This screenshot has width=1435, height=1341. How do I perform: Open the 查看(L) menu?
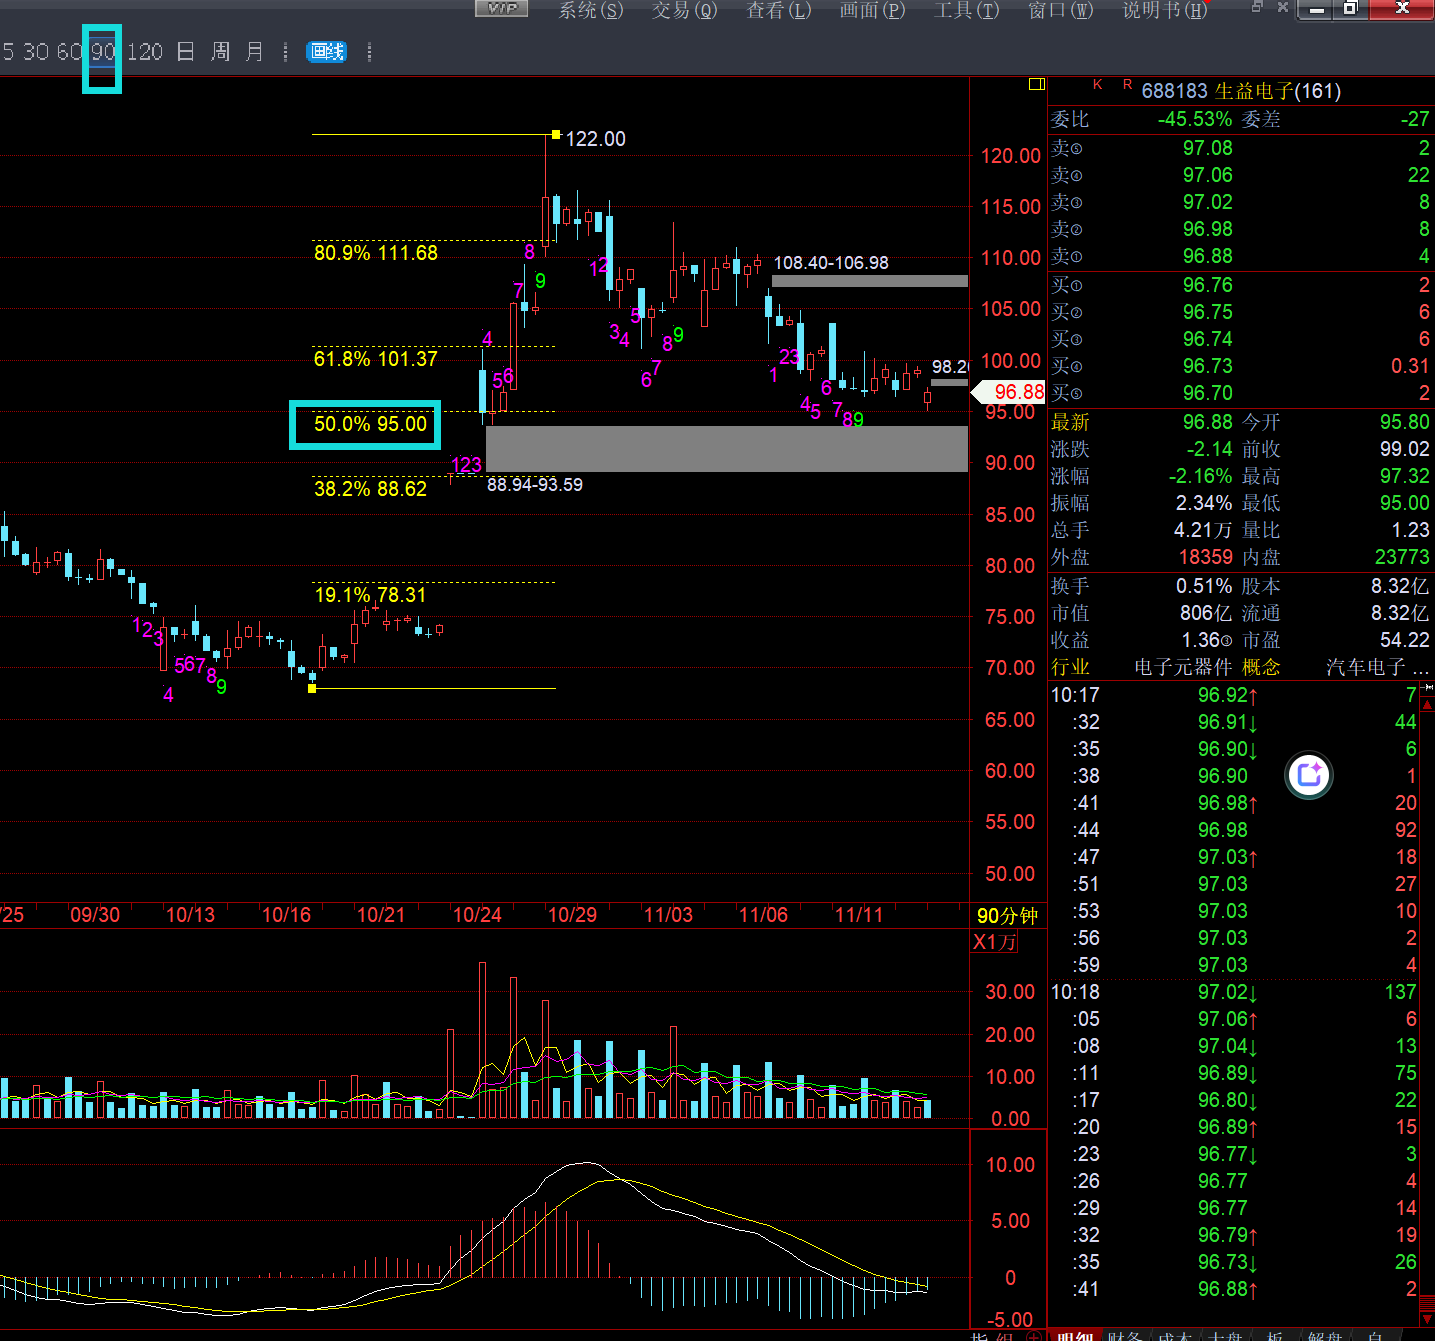778,10
